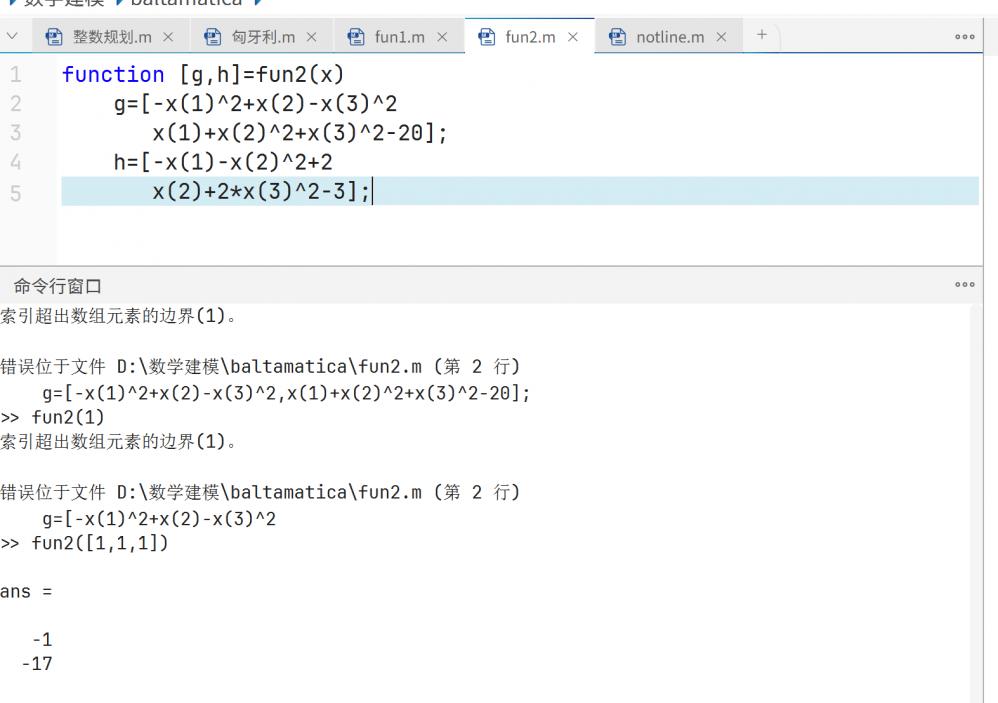Click the file icon on notline.m tab
Image resolution: width=998 pixels, height=703 pixels.
[x=618, y=37]
